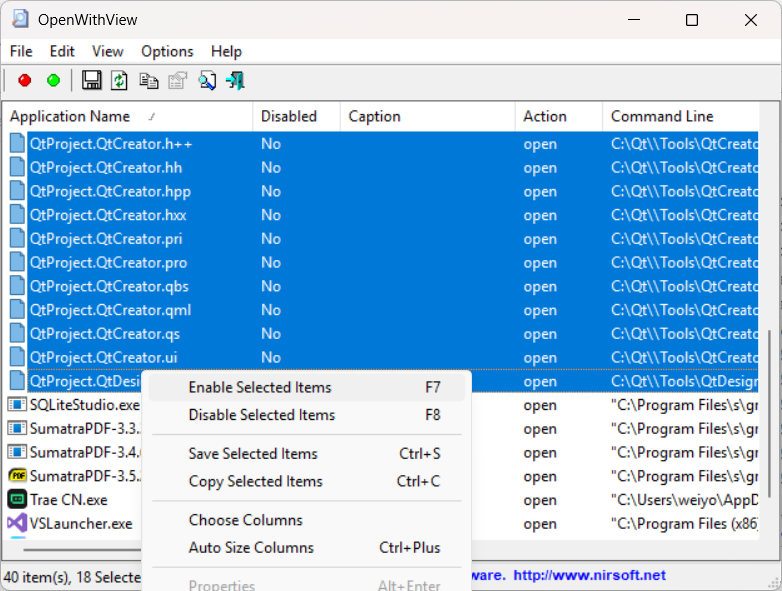Sort by the Command Line column header
Screen dimensions: 782x591
pos(681,116)
